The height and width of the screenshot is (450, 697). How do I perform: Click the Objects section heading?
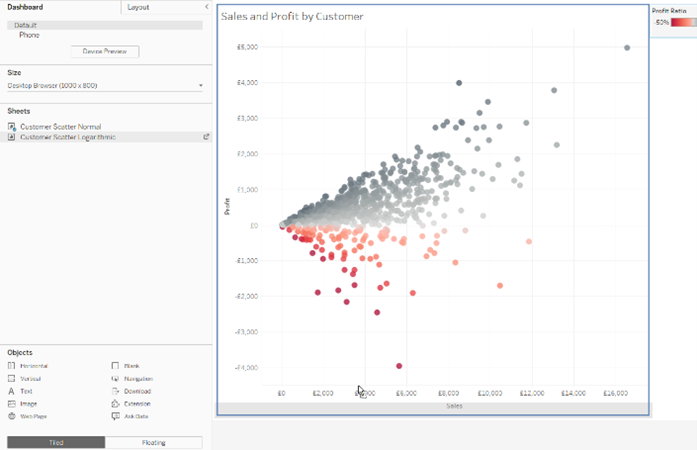pos(20,353)
